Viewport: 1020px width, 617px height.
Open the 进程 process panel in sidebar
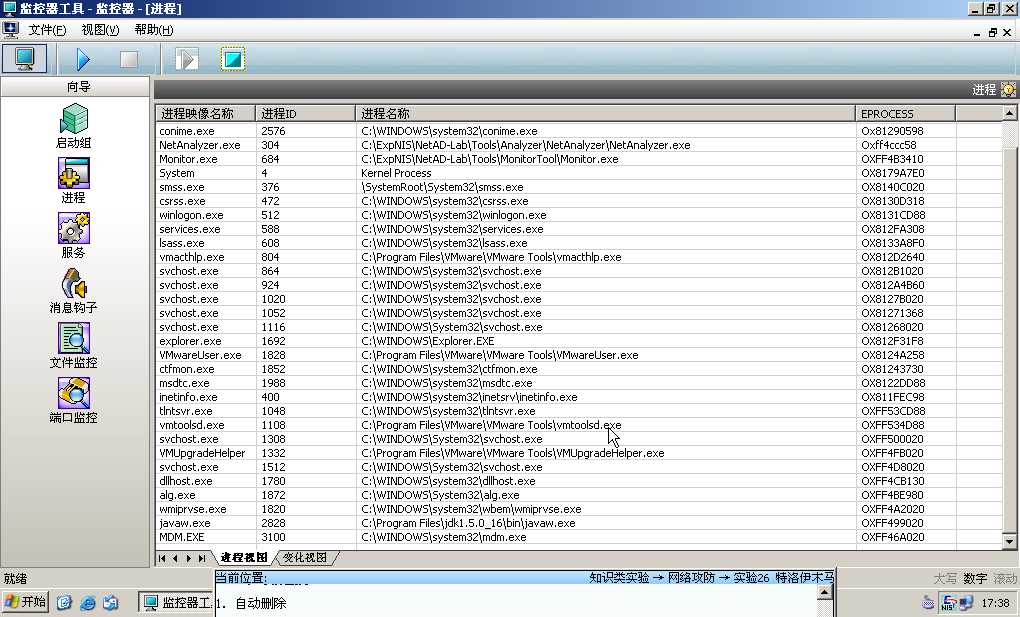tap(73, 181)
